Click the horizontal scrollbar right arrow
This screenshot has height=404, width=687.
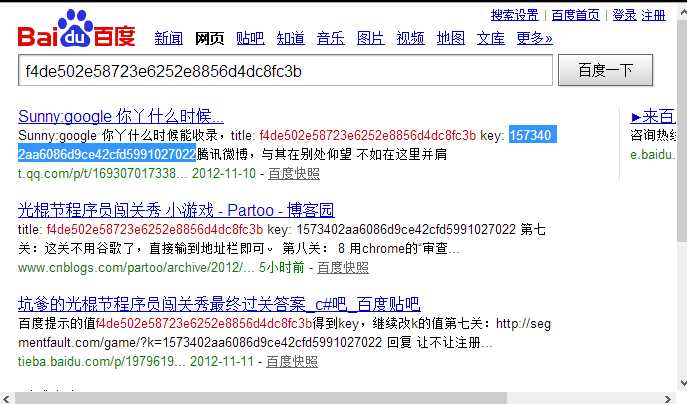[668, 399]
